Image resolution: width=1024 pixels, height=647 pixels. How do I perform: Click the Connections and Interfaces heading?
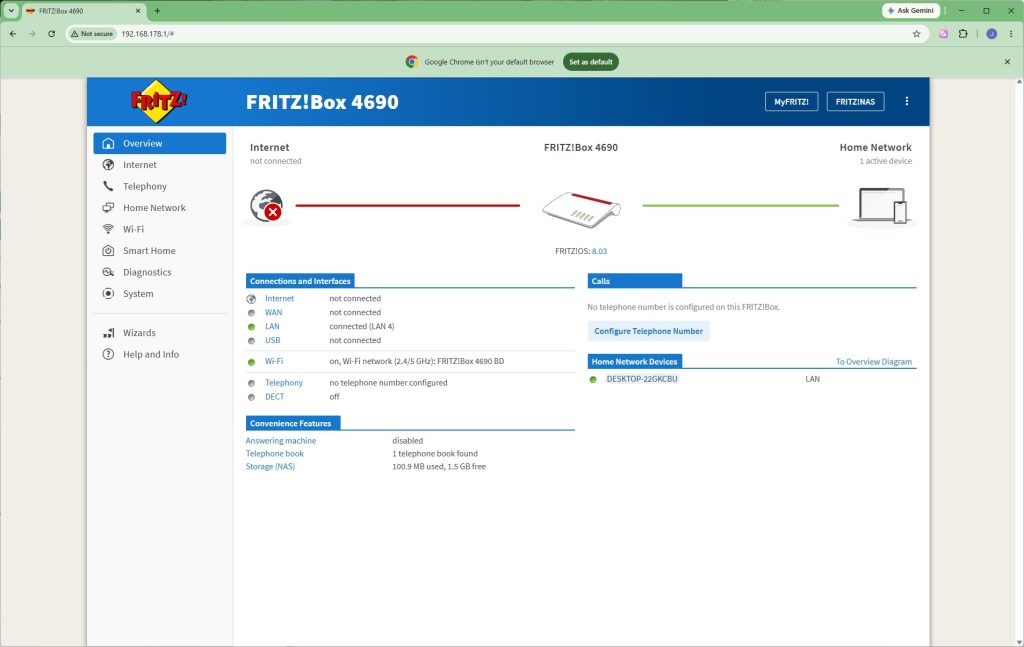point(300,281)
